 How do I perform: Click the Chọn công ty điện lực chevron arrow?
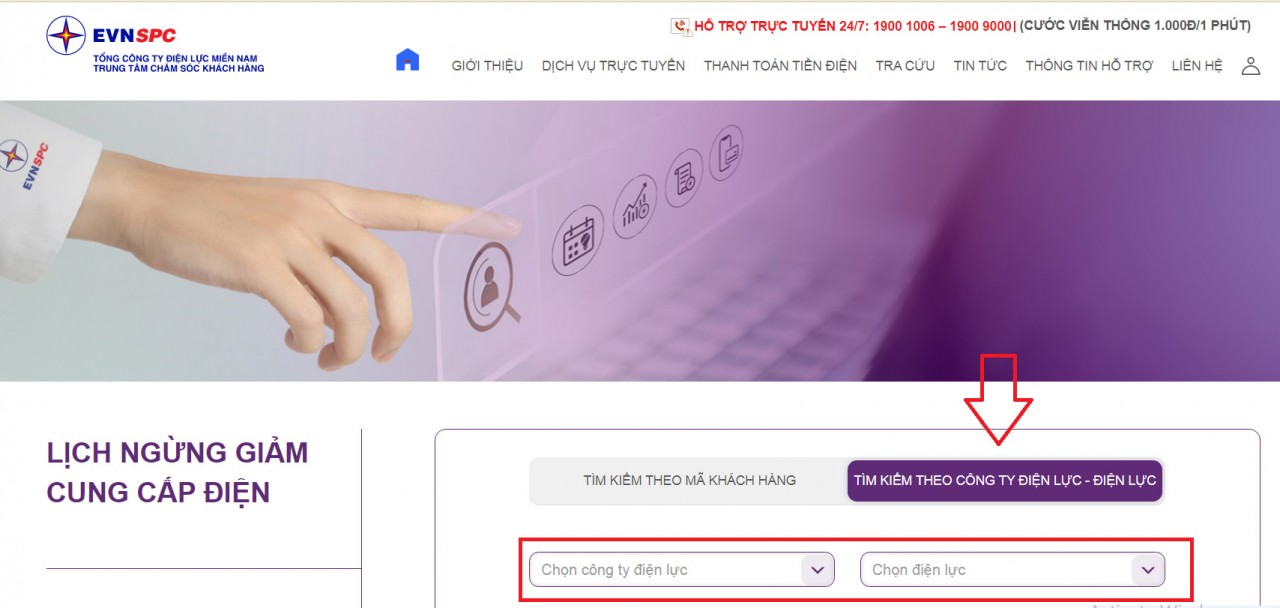(817, 570)
